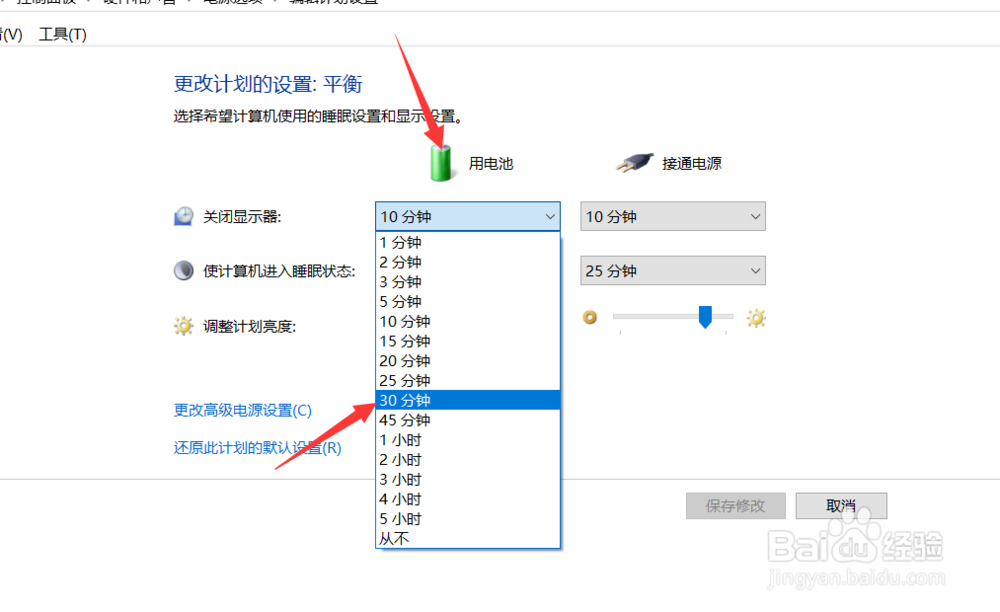This screenshot has width=1000, height=612.
Task: Click 电源选项 in the breadcrumb path
Action: (x=235, y=2)
